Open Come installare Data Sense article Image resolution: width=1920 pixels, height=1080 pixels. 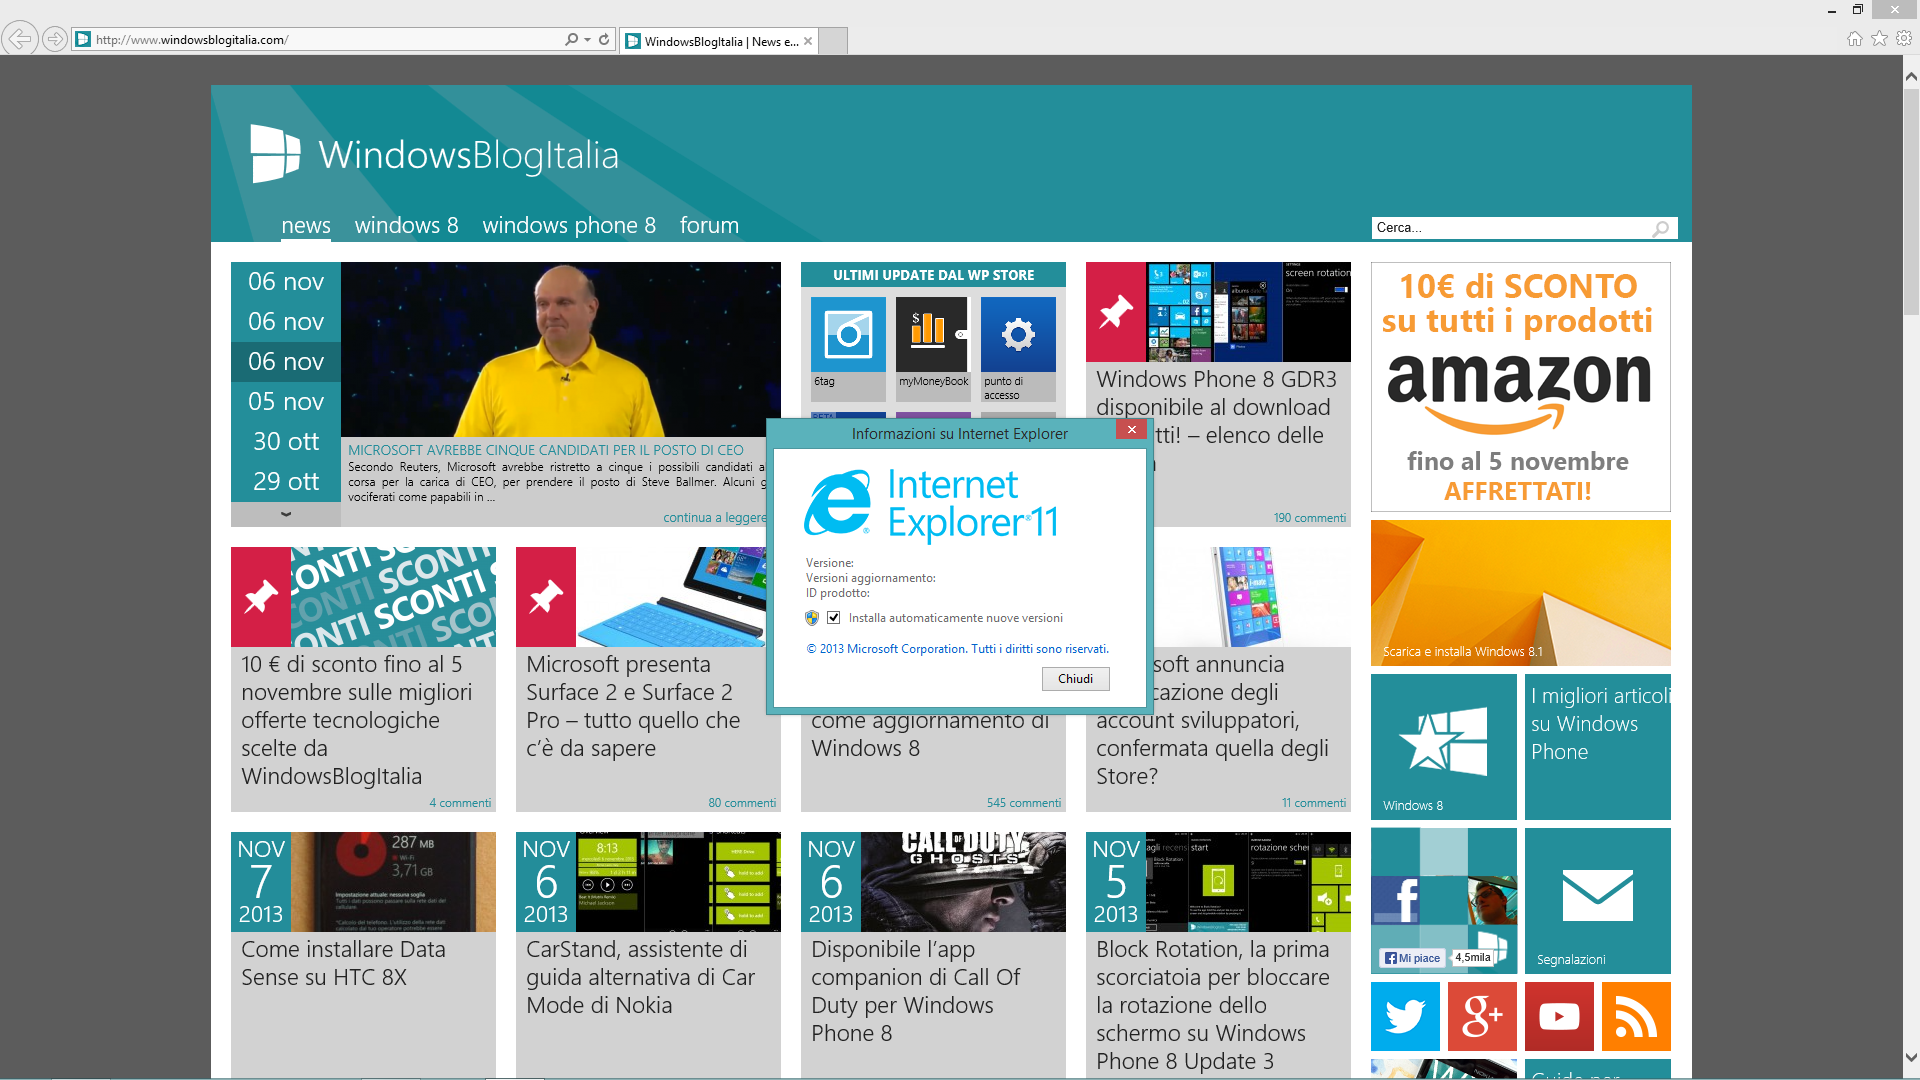point(343,963)
